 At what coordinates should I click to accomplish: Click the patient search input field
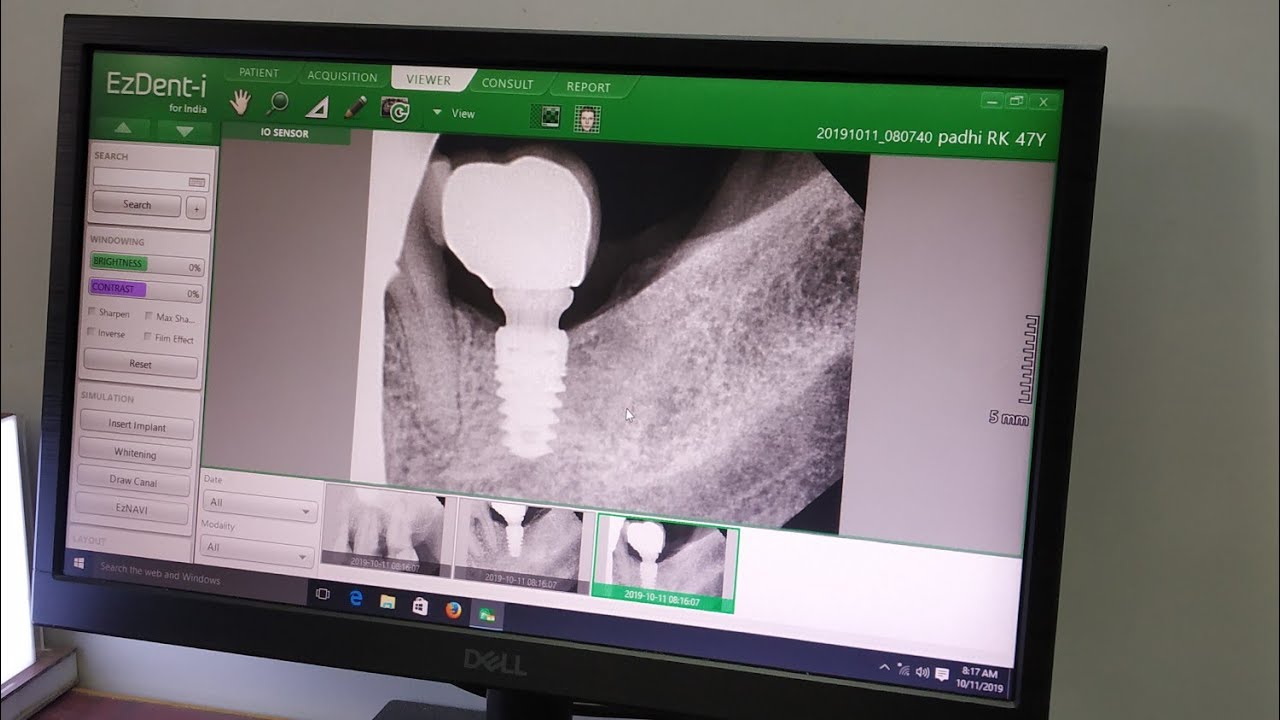(x=149, y=180)
